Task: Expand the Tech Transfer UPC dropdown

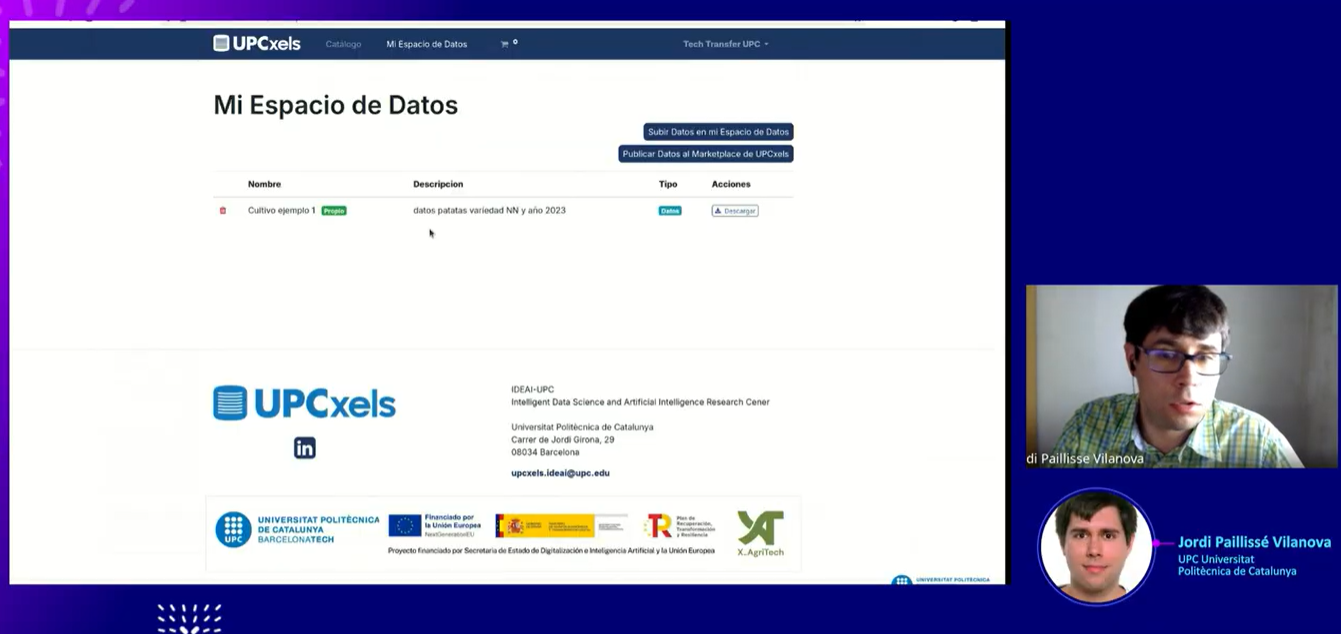Action: [726, 44]
